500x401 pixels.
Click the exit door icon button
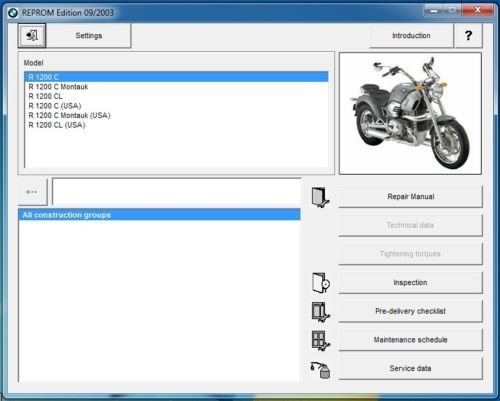[32, 35]
